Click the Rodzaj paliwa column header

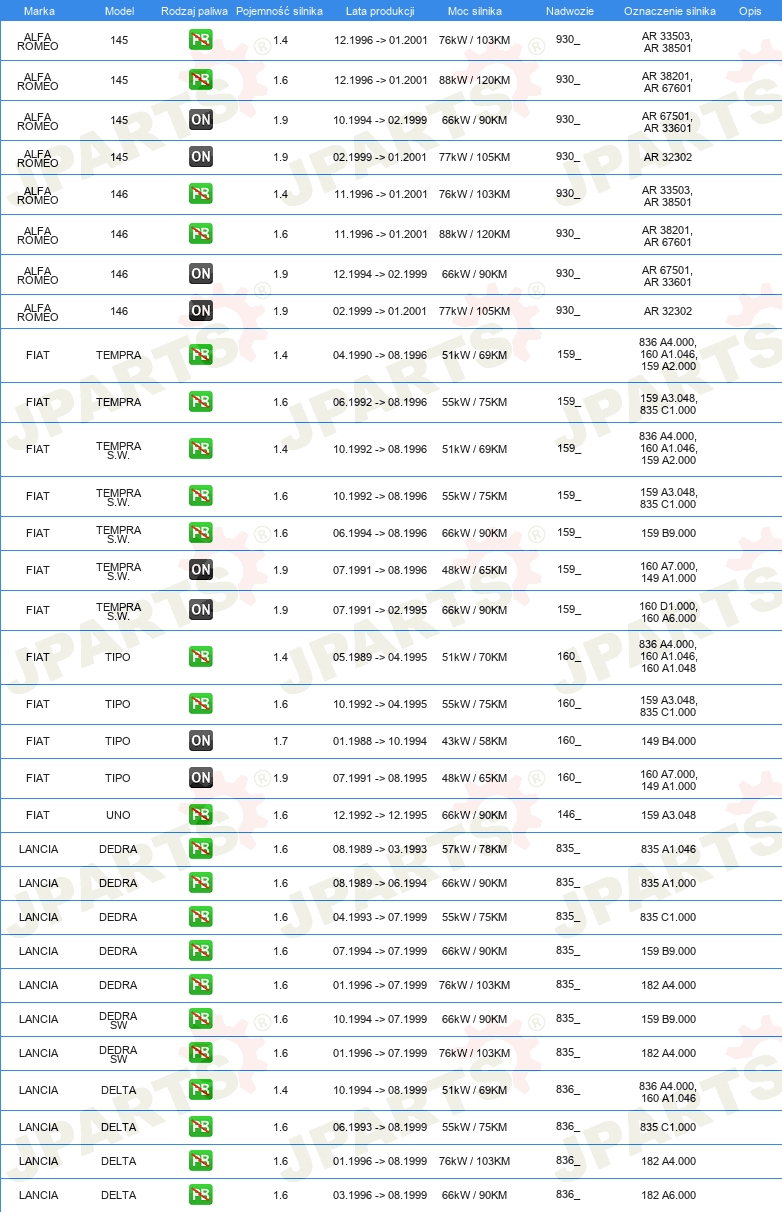tap(194, 10)
